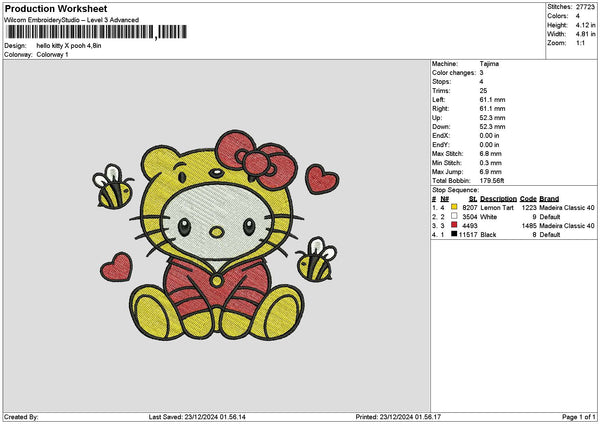This screenshot has width=600, height=424.
Task: Click the Up value 52.3 mm
Action: [492, 118]
